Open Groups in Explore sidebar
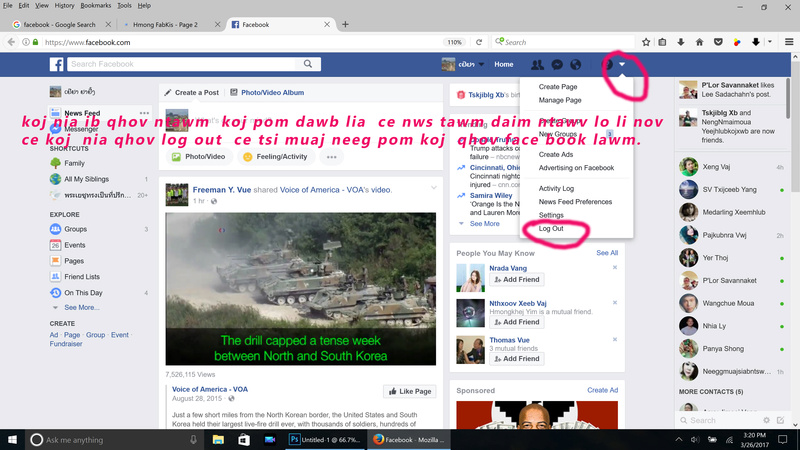The width and height of the screenshot is (800, 450). click(76, 229)
